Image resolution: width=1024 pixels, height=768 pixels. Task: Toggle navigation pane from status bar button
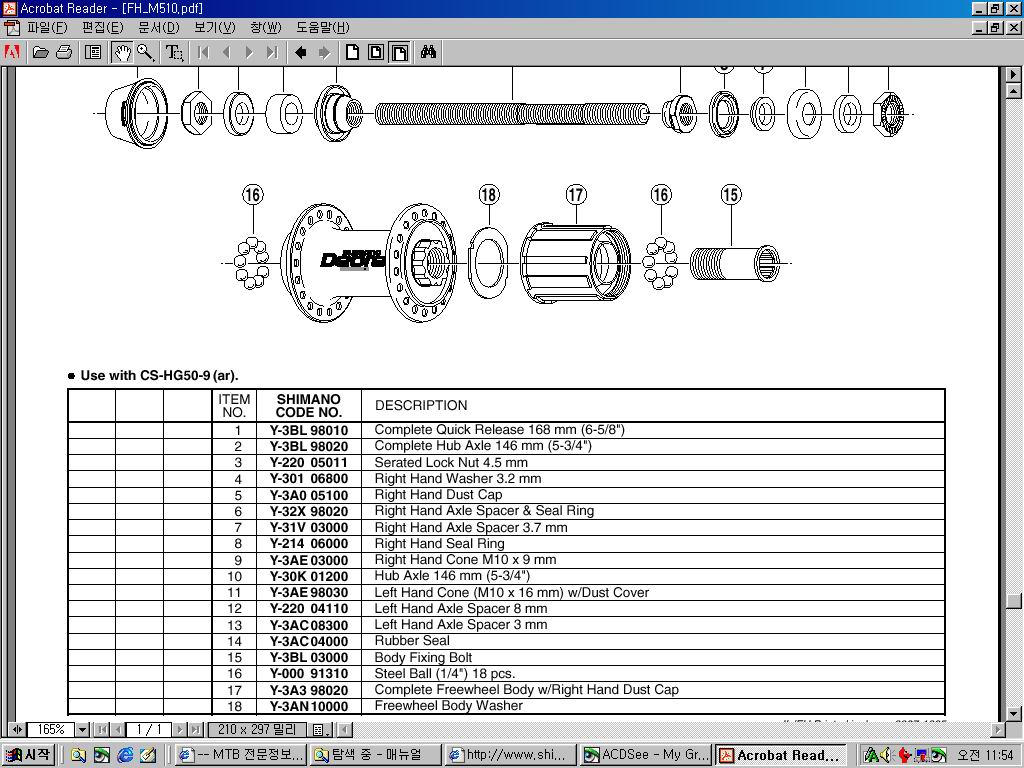[17, 729]
